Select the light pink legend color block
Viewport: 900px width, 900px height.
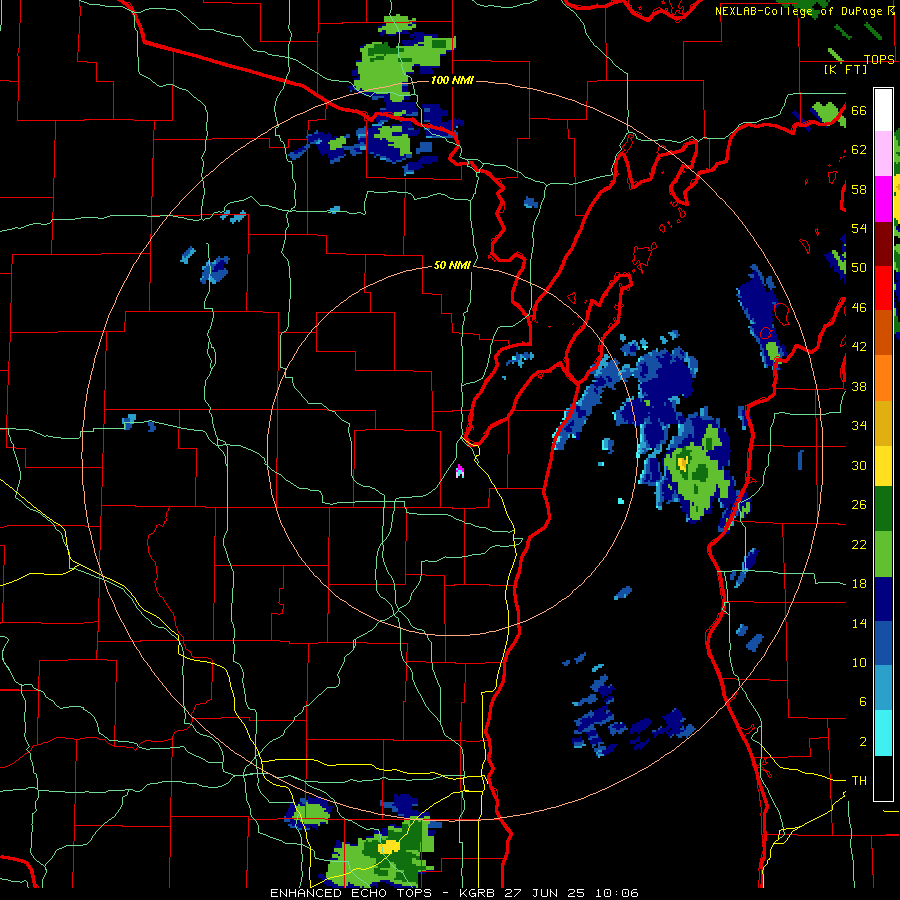tap(883, 153)
